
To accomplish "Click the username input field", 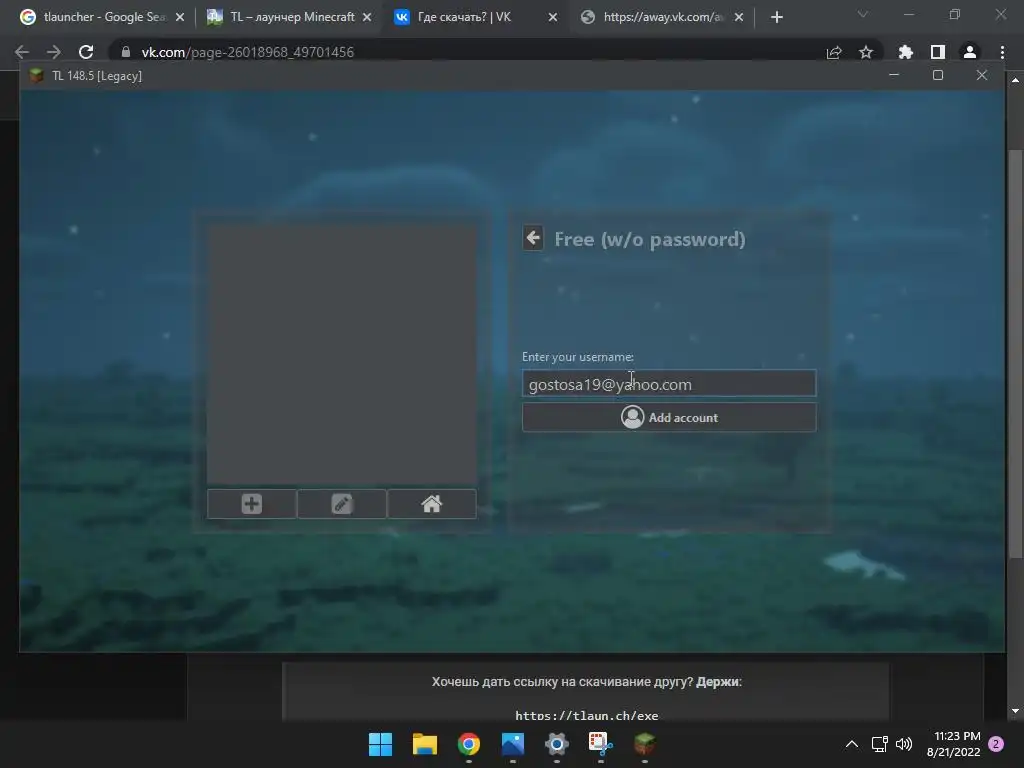I will [x=669, y=383].
